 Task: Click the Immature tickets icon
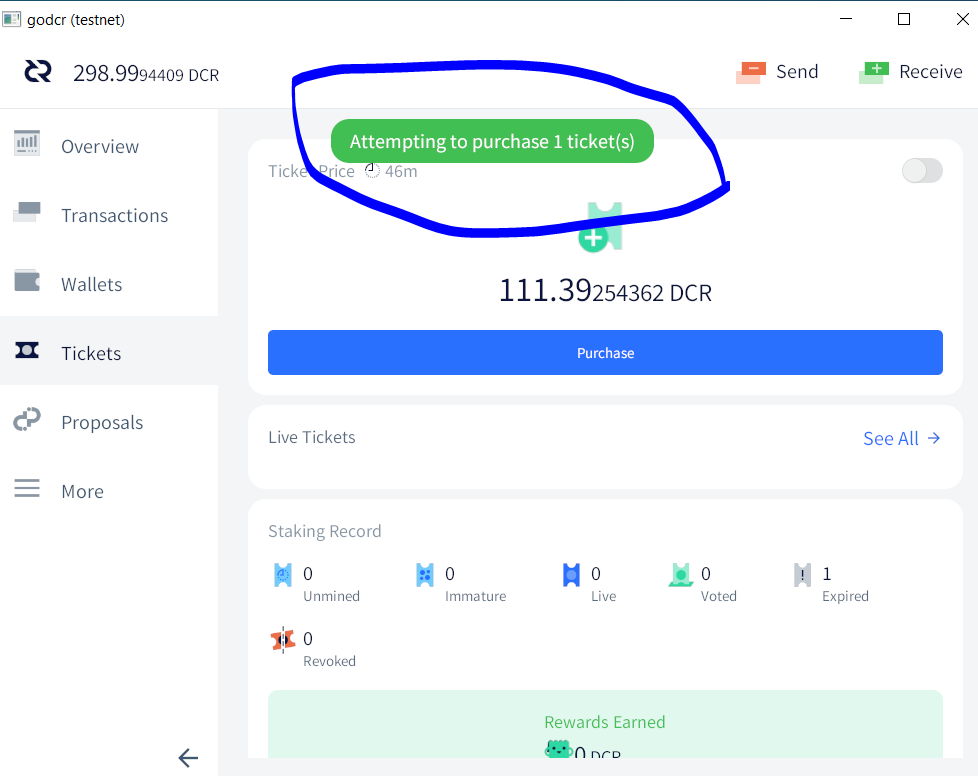tap(425, 575)
